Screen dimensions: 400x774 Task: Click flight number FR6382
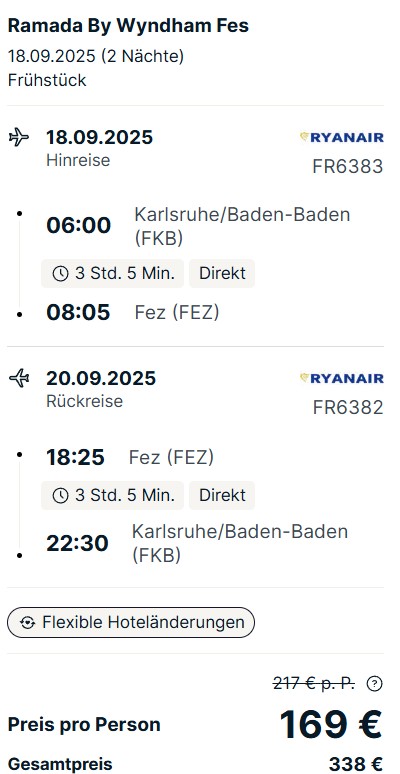click(x=348, y=408)
